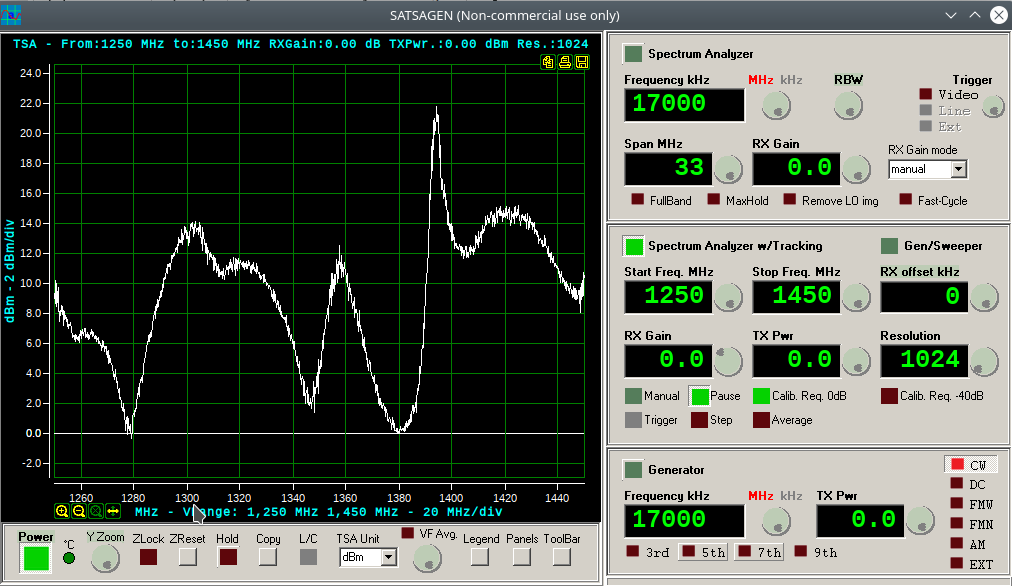Open the TSA Unit dBm dropdown

click(x=389, y=557)
